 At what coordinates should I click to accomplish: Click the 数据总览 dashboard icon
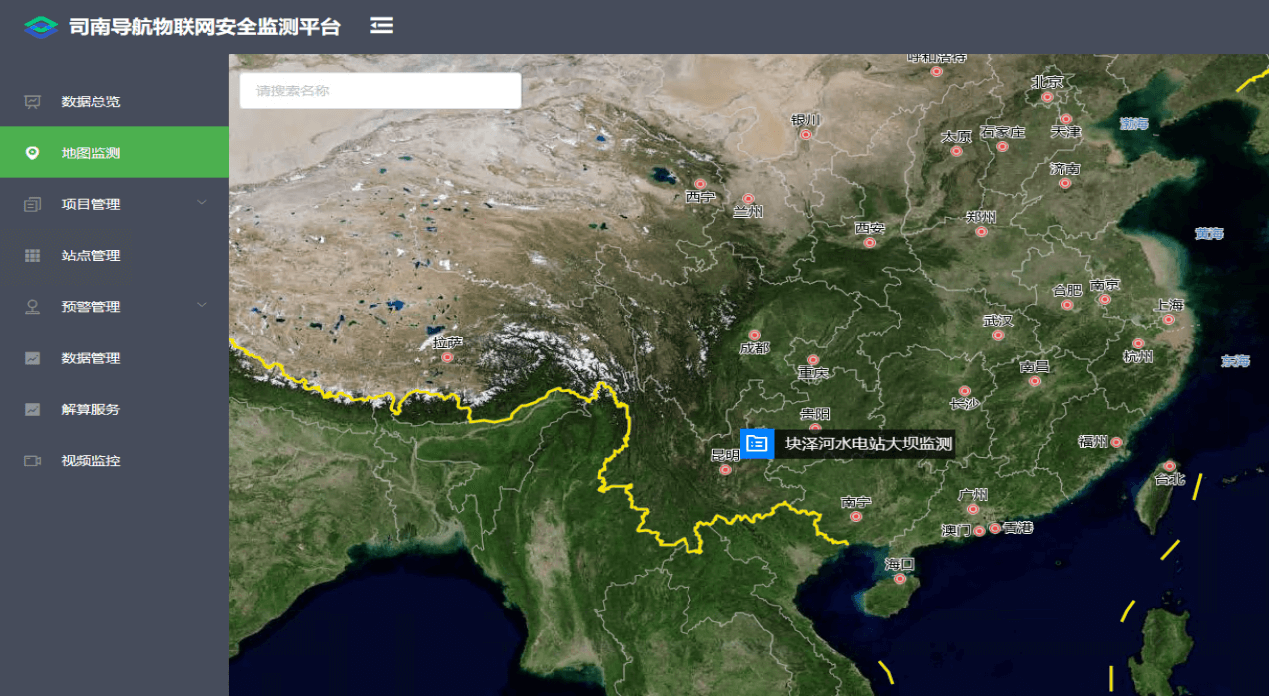(x=33, y=101)
